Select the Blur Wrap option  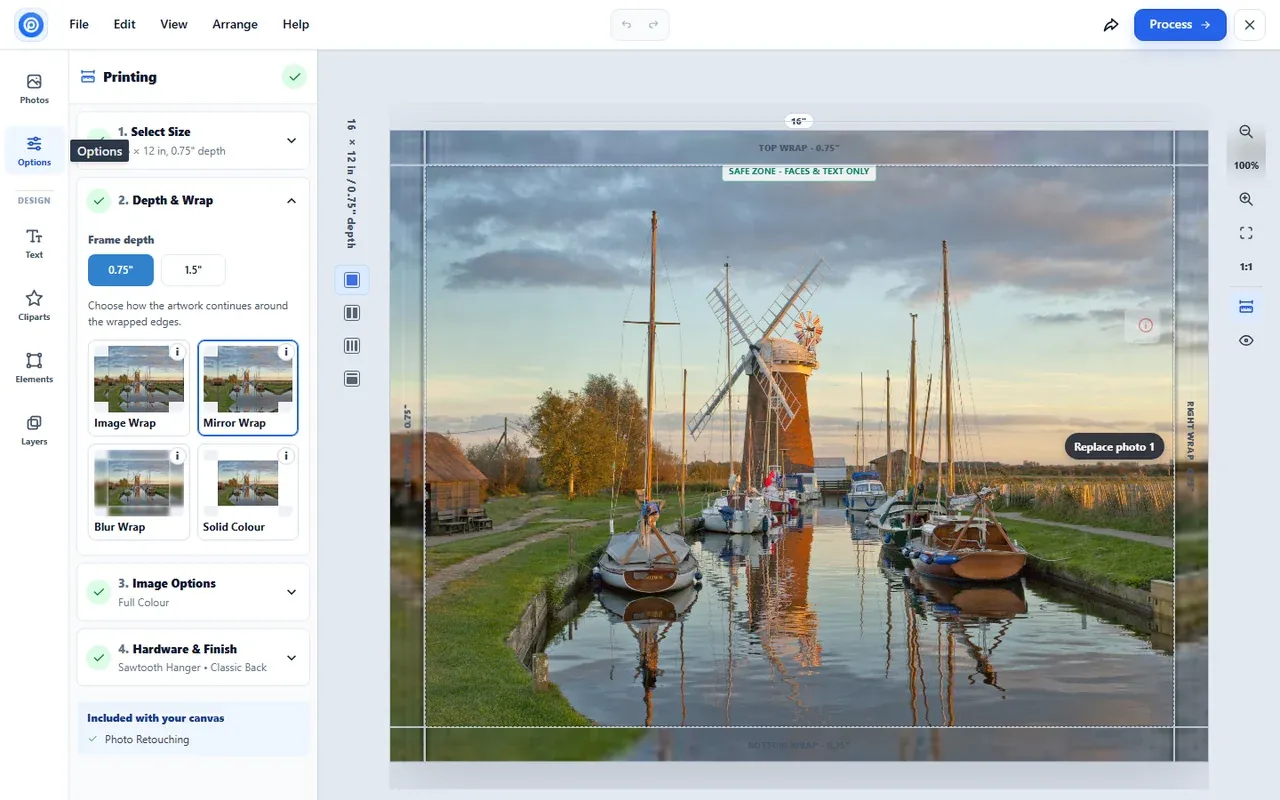[139, 492]
